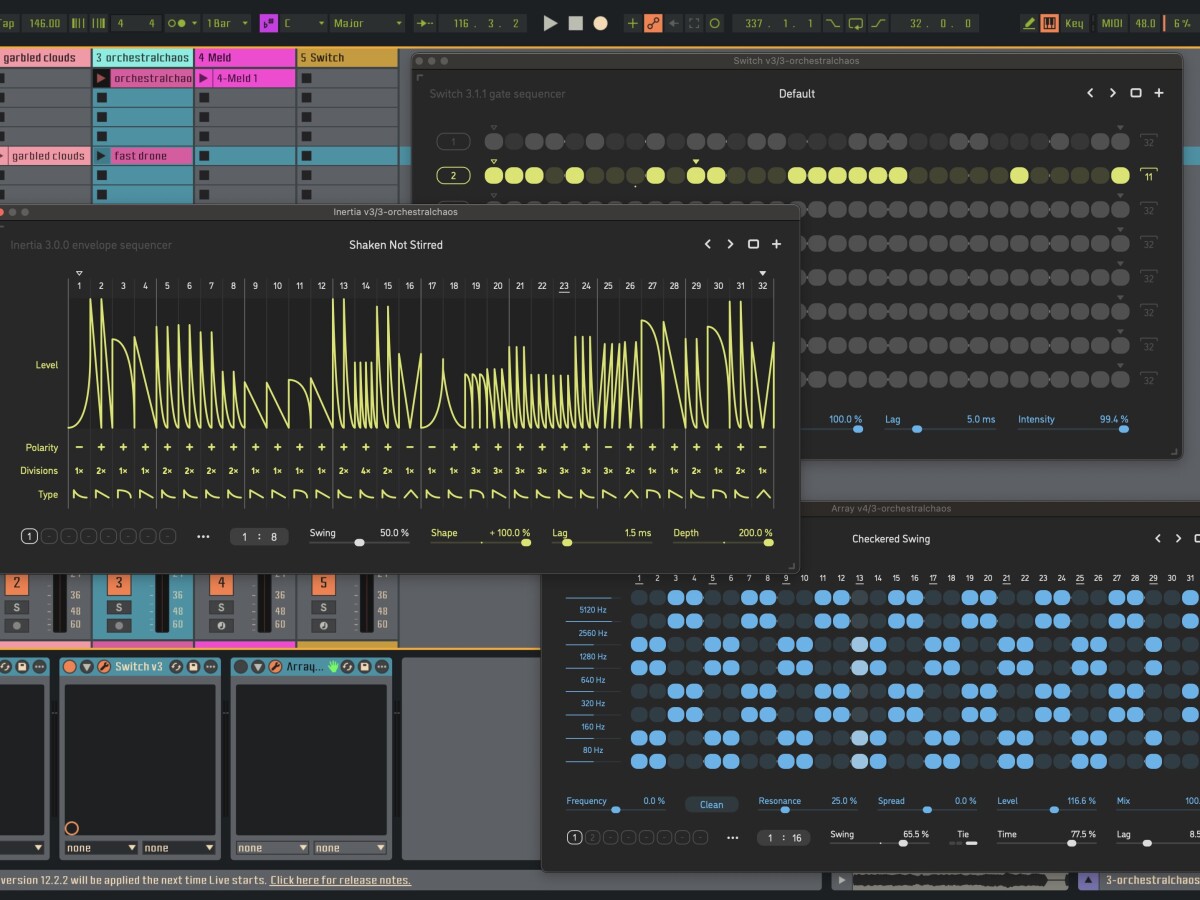Viewport: 1200px width, 900px height.
Task: Click next preset arrow in Inertia window
Action: 730,244
